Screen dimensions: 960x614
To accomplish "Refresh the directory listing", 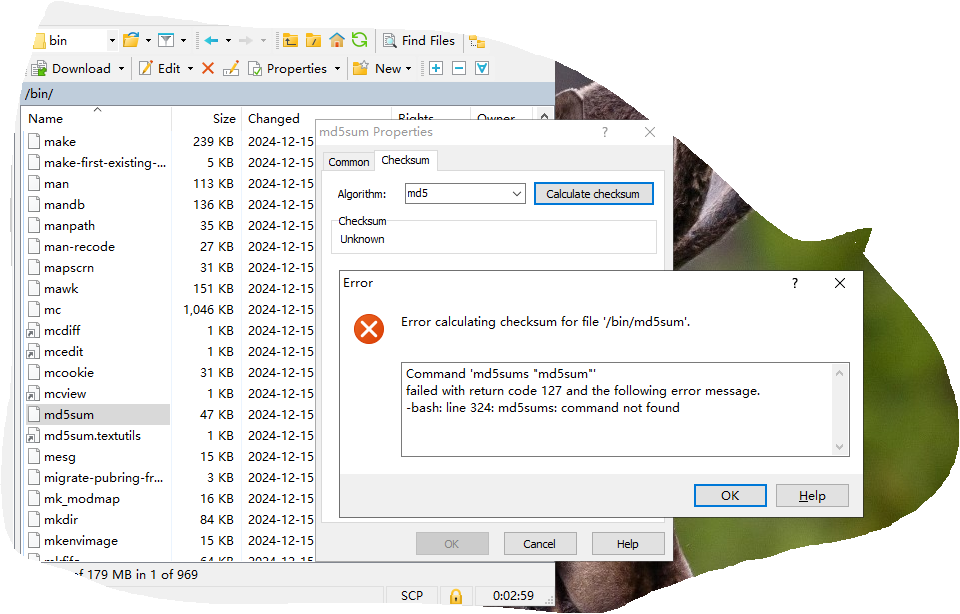I will pyautogui.click(x=360, y=40).
